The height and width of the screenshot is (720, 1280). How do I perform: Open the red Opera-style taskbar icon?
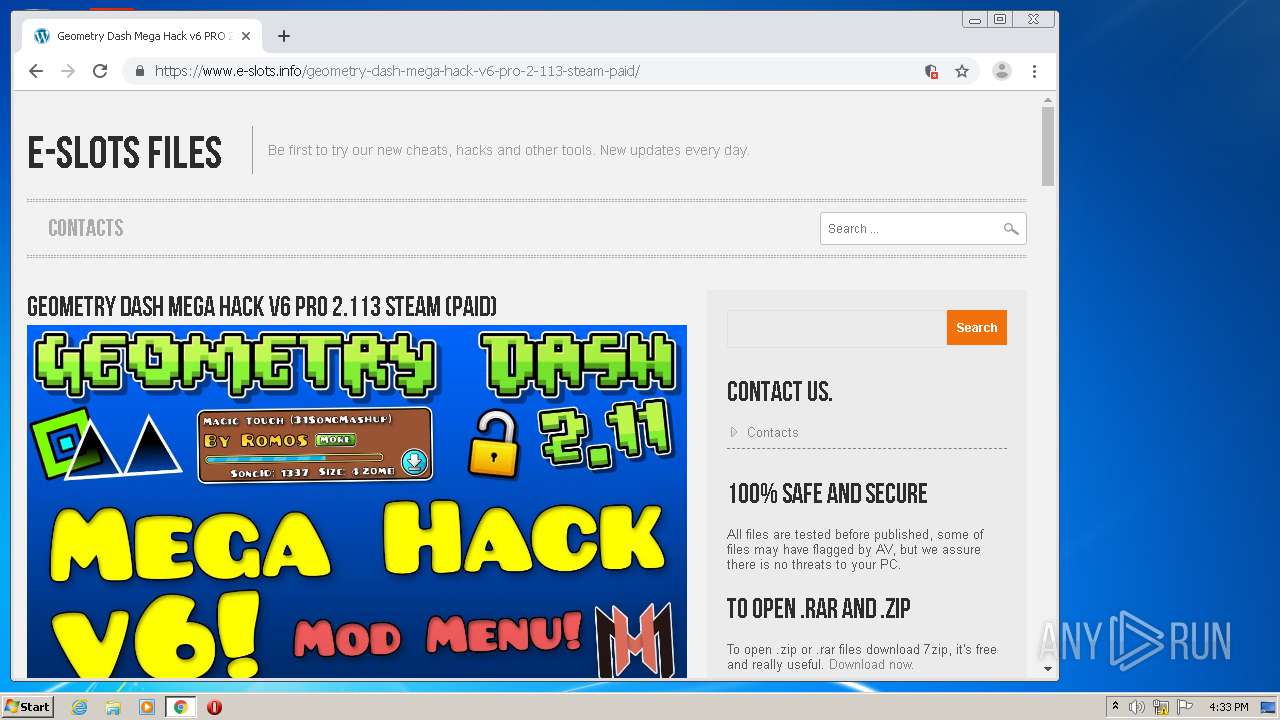214,707
